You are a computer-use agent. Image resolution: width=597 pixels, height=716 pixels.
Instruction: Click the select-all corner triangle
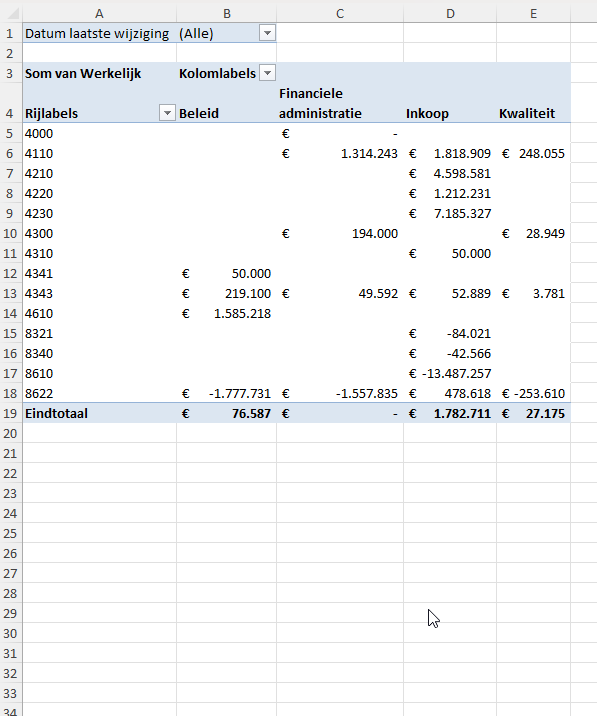[x=11, y=13]
